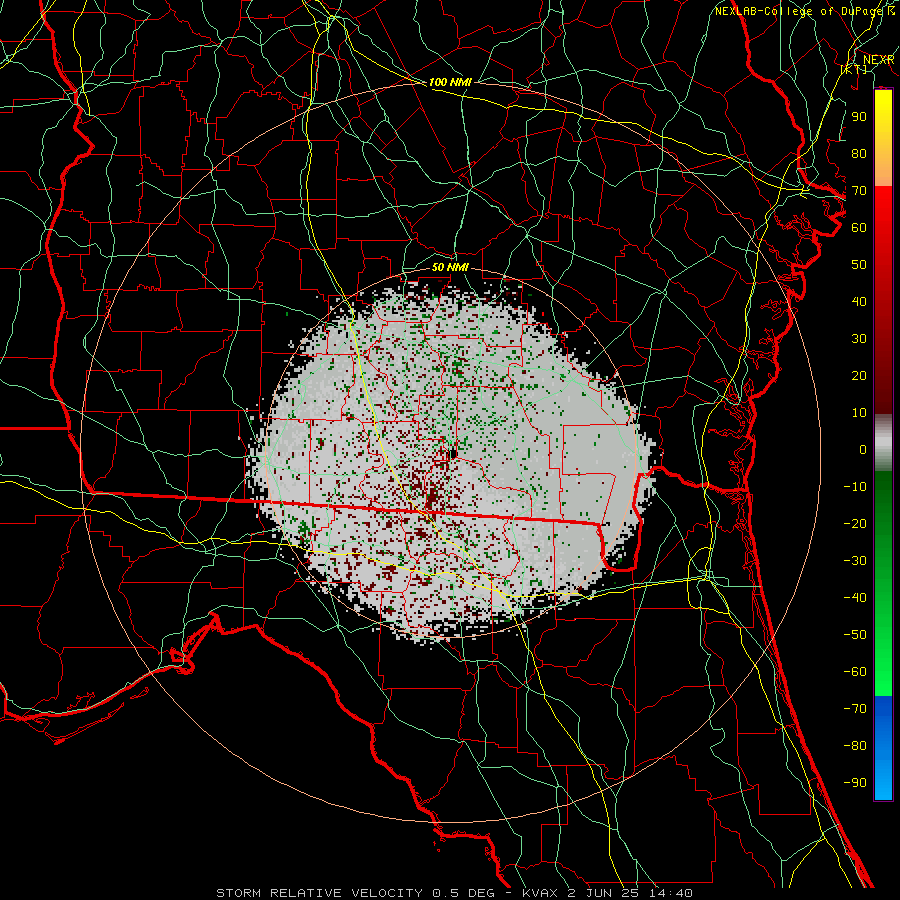The height and width of the screenshot is (900, 900).
Task: Click the gray zero-velocity segment of color bar
Action: [x=883, y=443]
